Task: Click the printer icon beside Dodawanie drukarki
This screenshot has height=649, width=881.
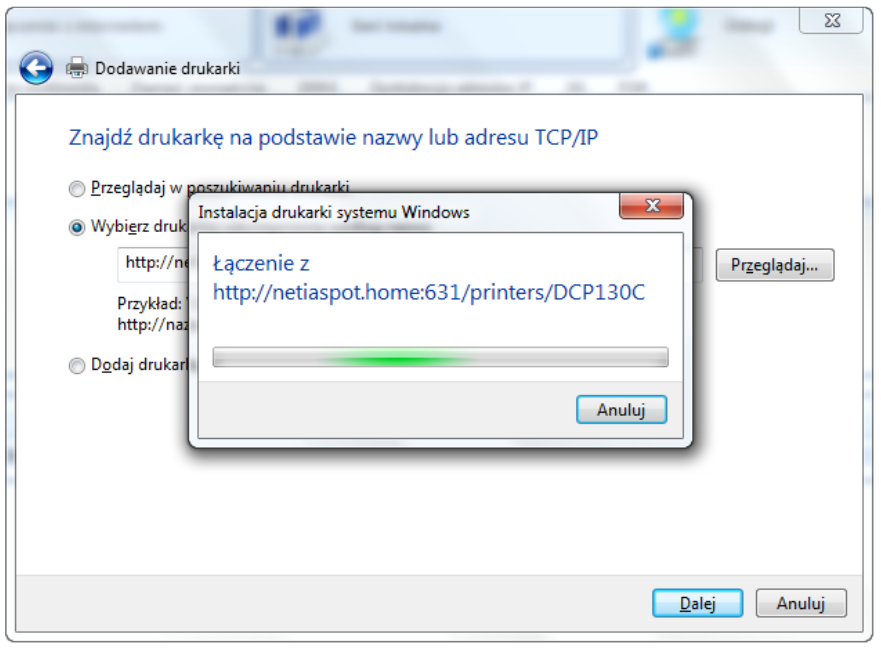Action: [77, 68]
